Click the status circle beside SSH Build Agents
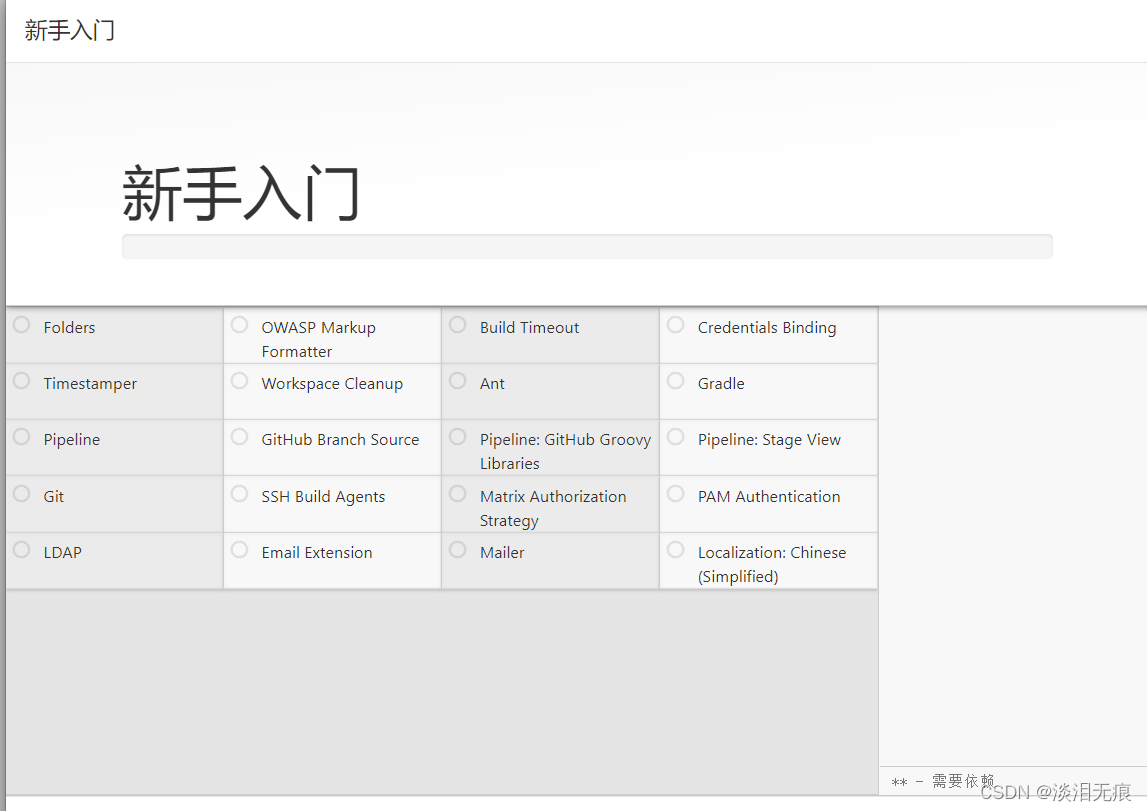The height and width of the screenshot is (811, 1147). (x=239, y=494)
